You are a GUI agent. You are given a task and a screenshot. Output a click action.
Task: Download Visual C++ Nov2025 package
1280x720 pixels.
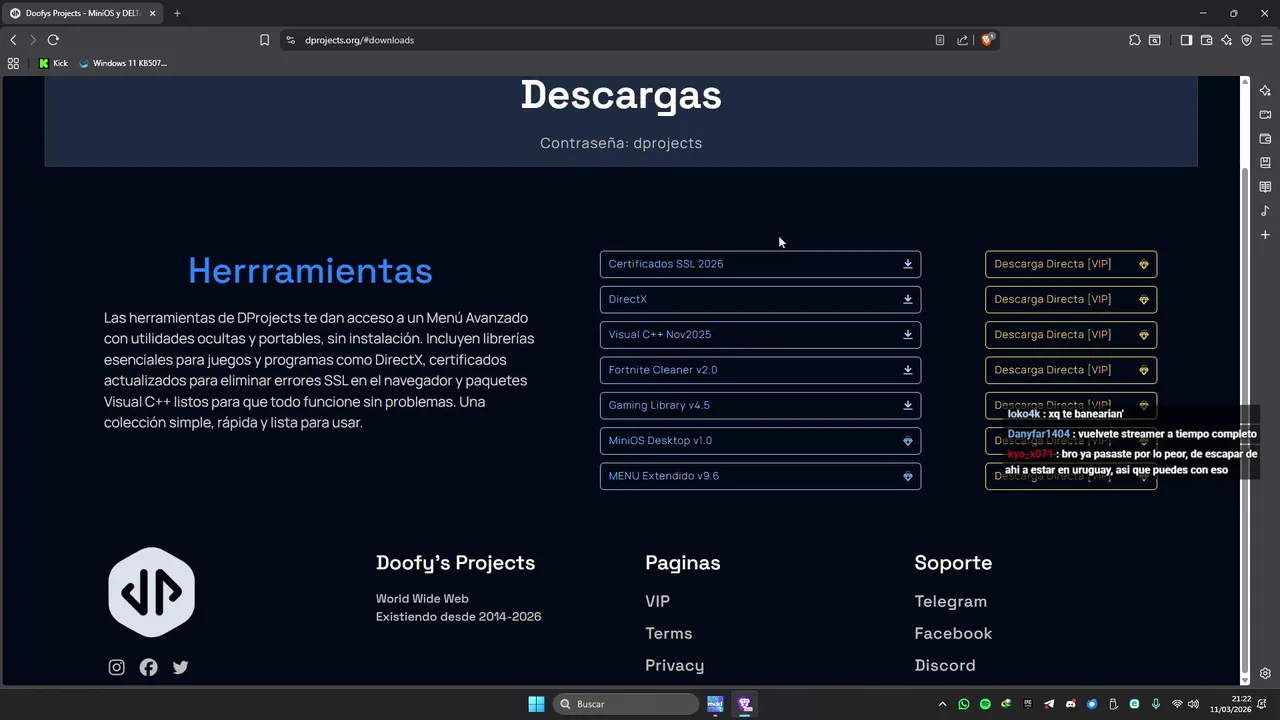tap(760, 335)
